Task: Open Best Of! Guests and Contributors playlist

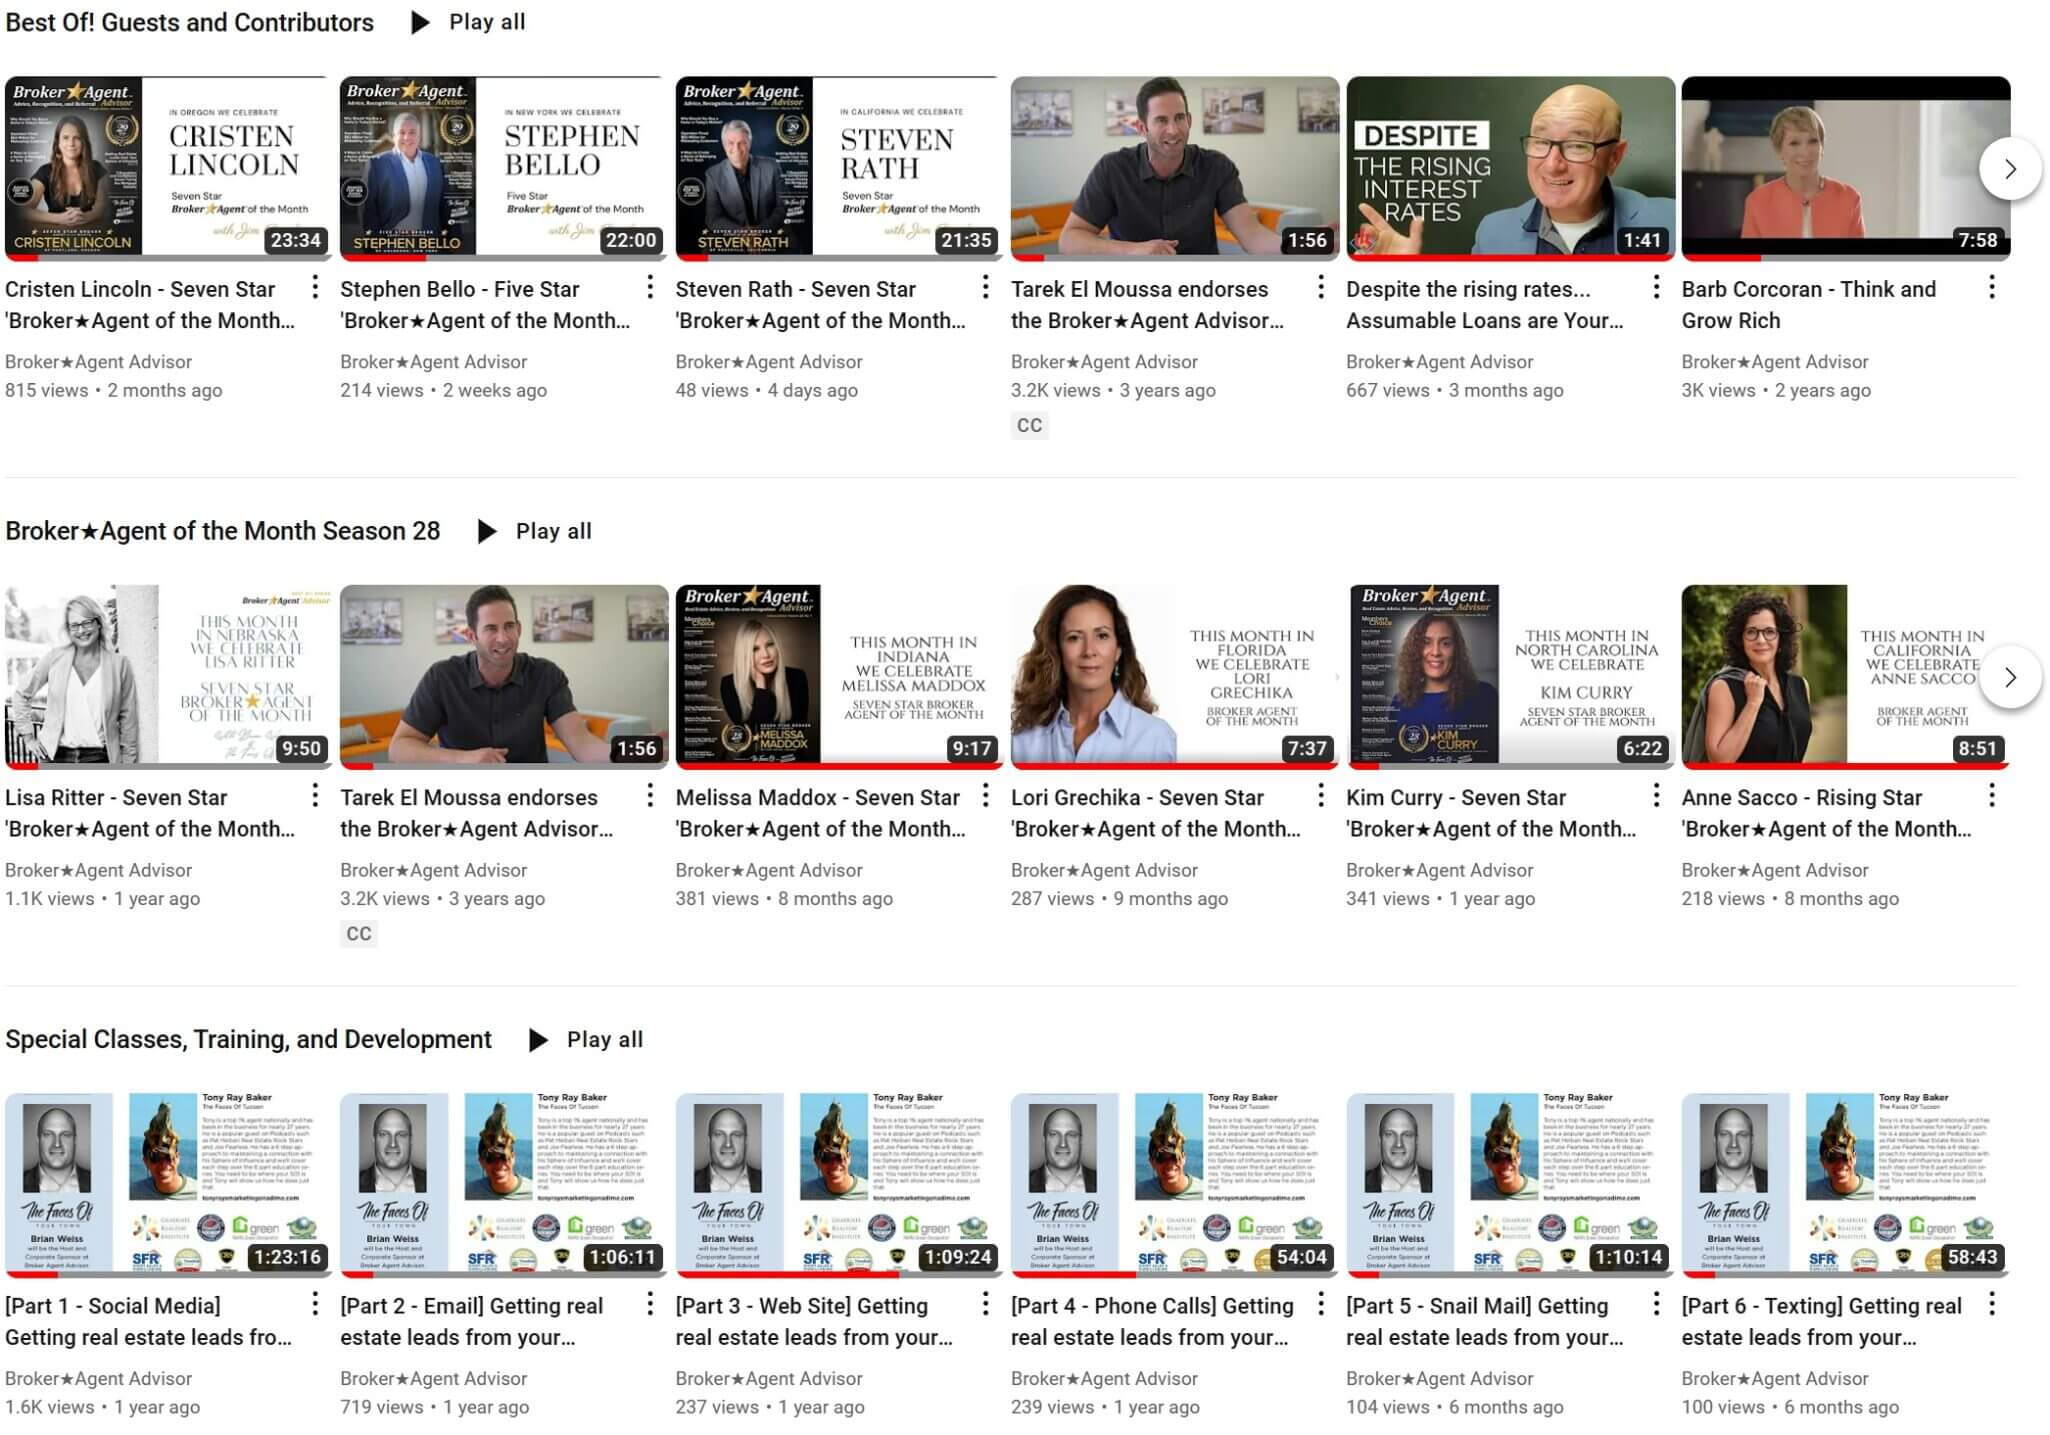Action: (x=189, y=22)
